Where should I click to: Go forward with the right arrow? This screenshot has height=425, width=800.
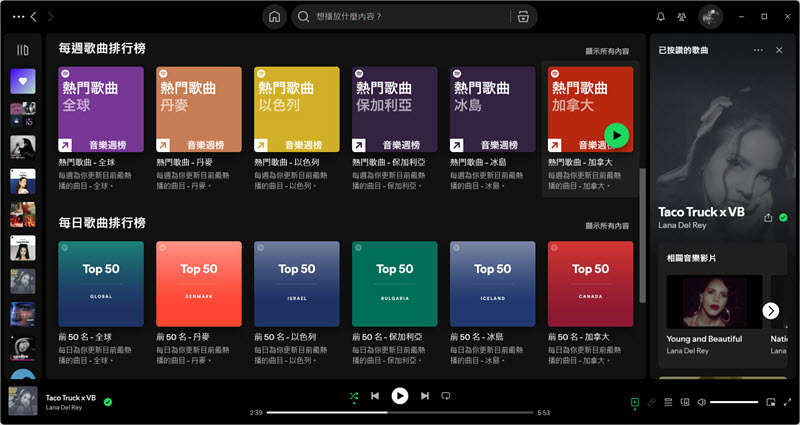51,17
